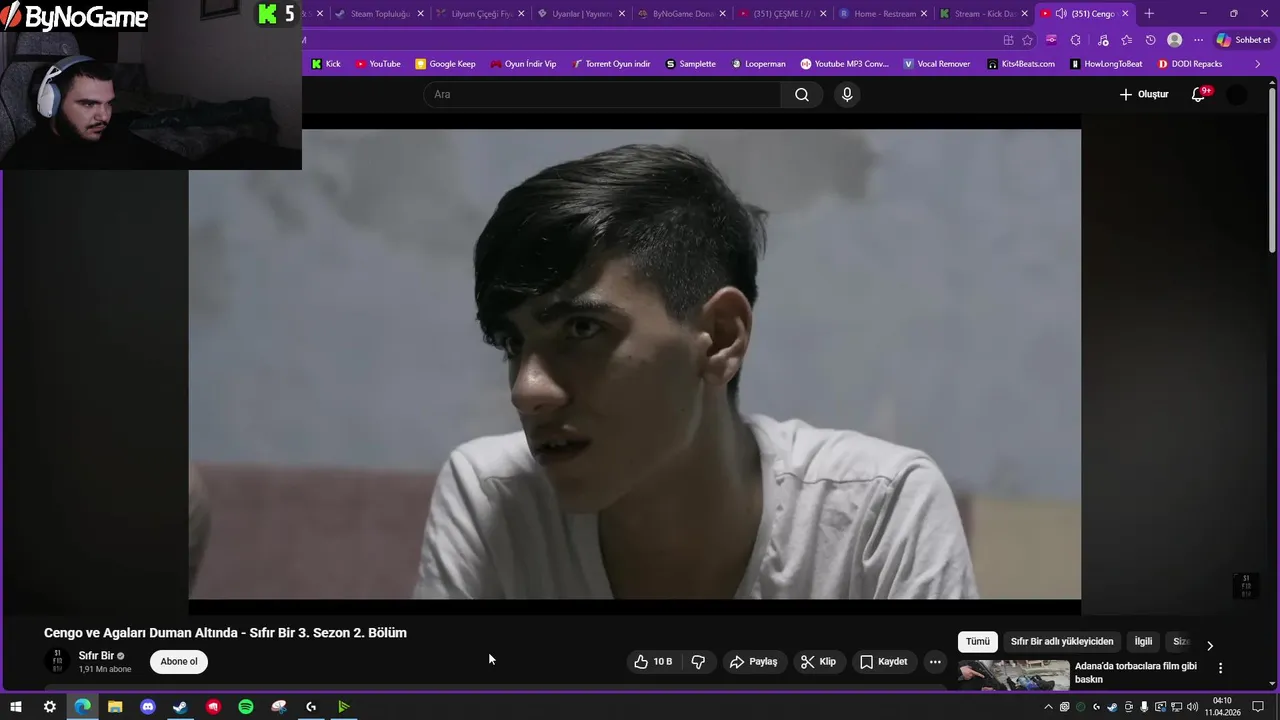
Task: Open the Kits4Beats.com bookmark
Action: point(1021,64)
